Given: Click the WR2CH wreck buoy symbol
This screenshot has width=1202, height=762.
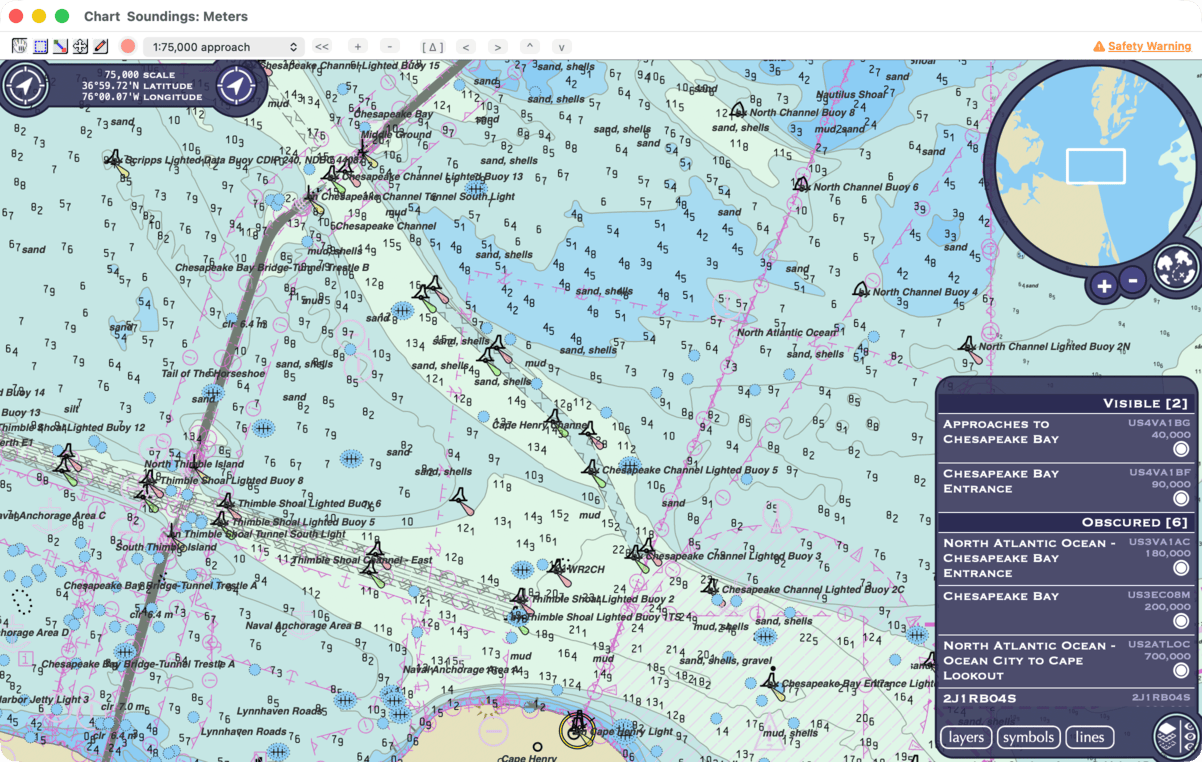Looking at the screenshot, I should (558, 571).
